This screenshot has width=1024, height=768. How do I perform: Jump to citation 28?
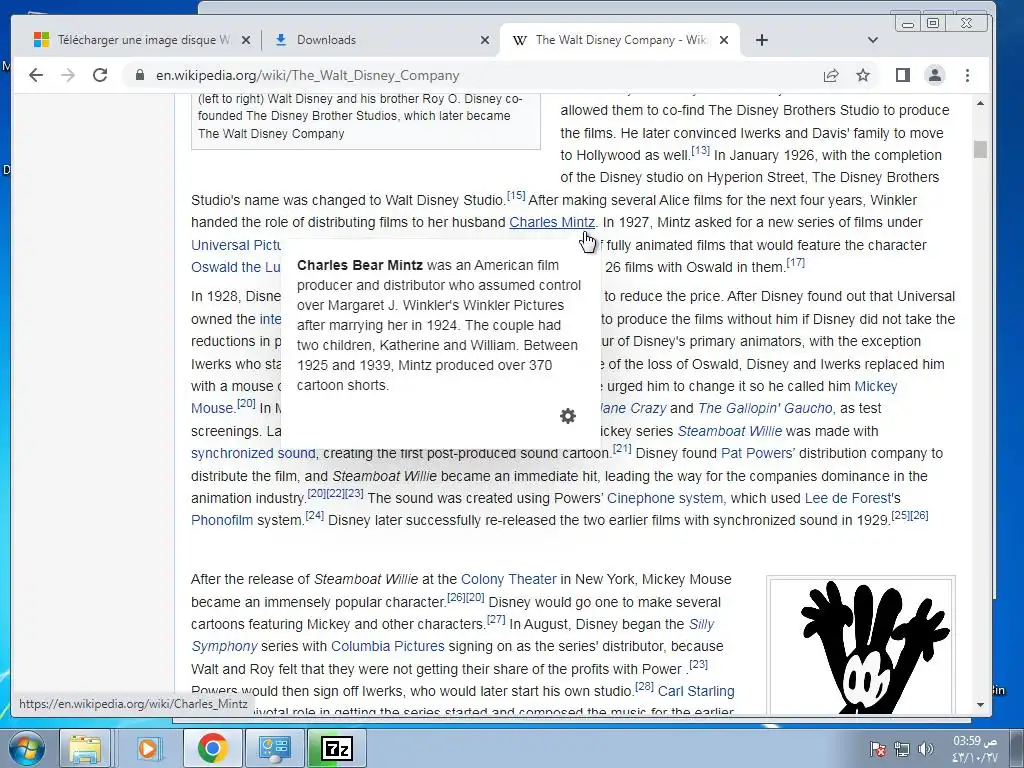[645, 686]
